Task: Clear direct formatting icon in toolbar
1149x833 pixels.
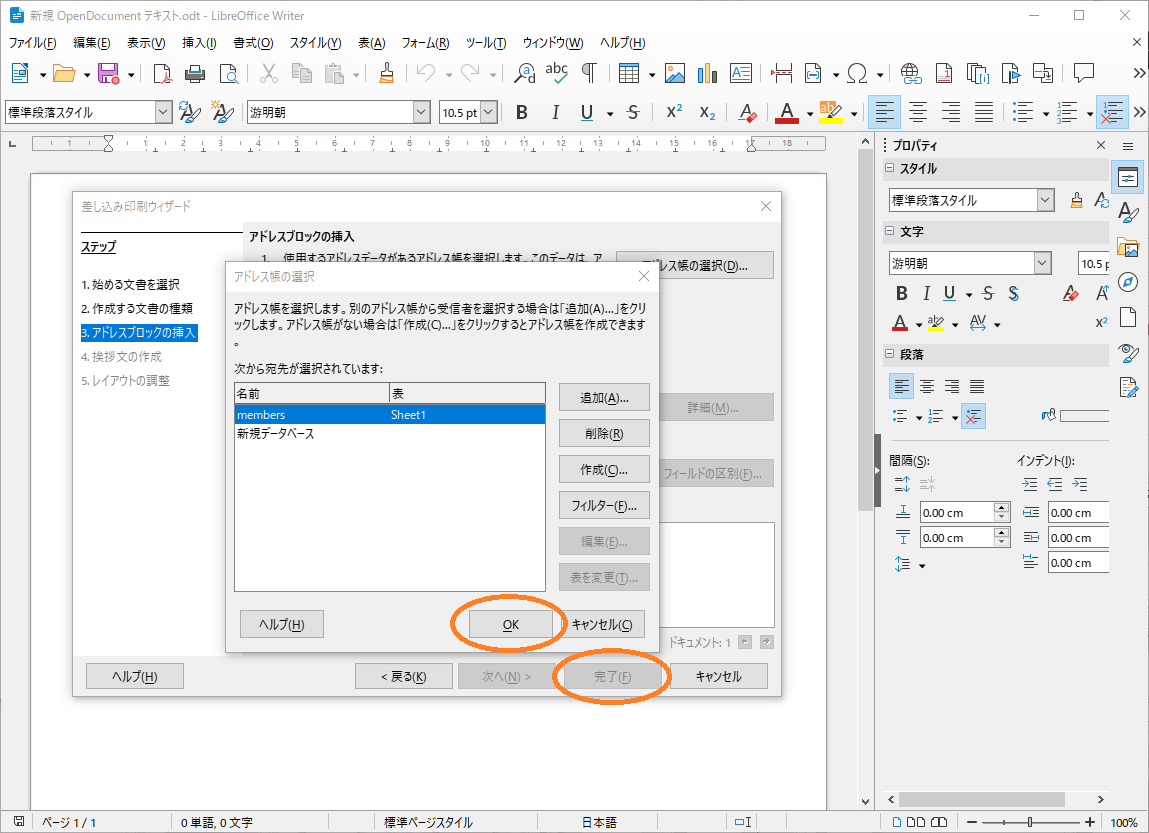Action: 747,112
